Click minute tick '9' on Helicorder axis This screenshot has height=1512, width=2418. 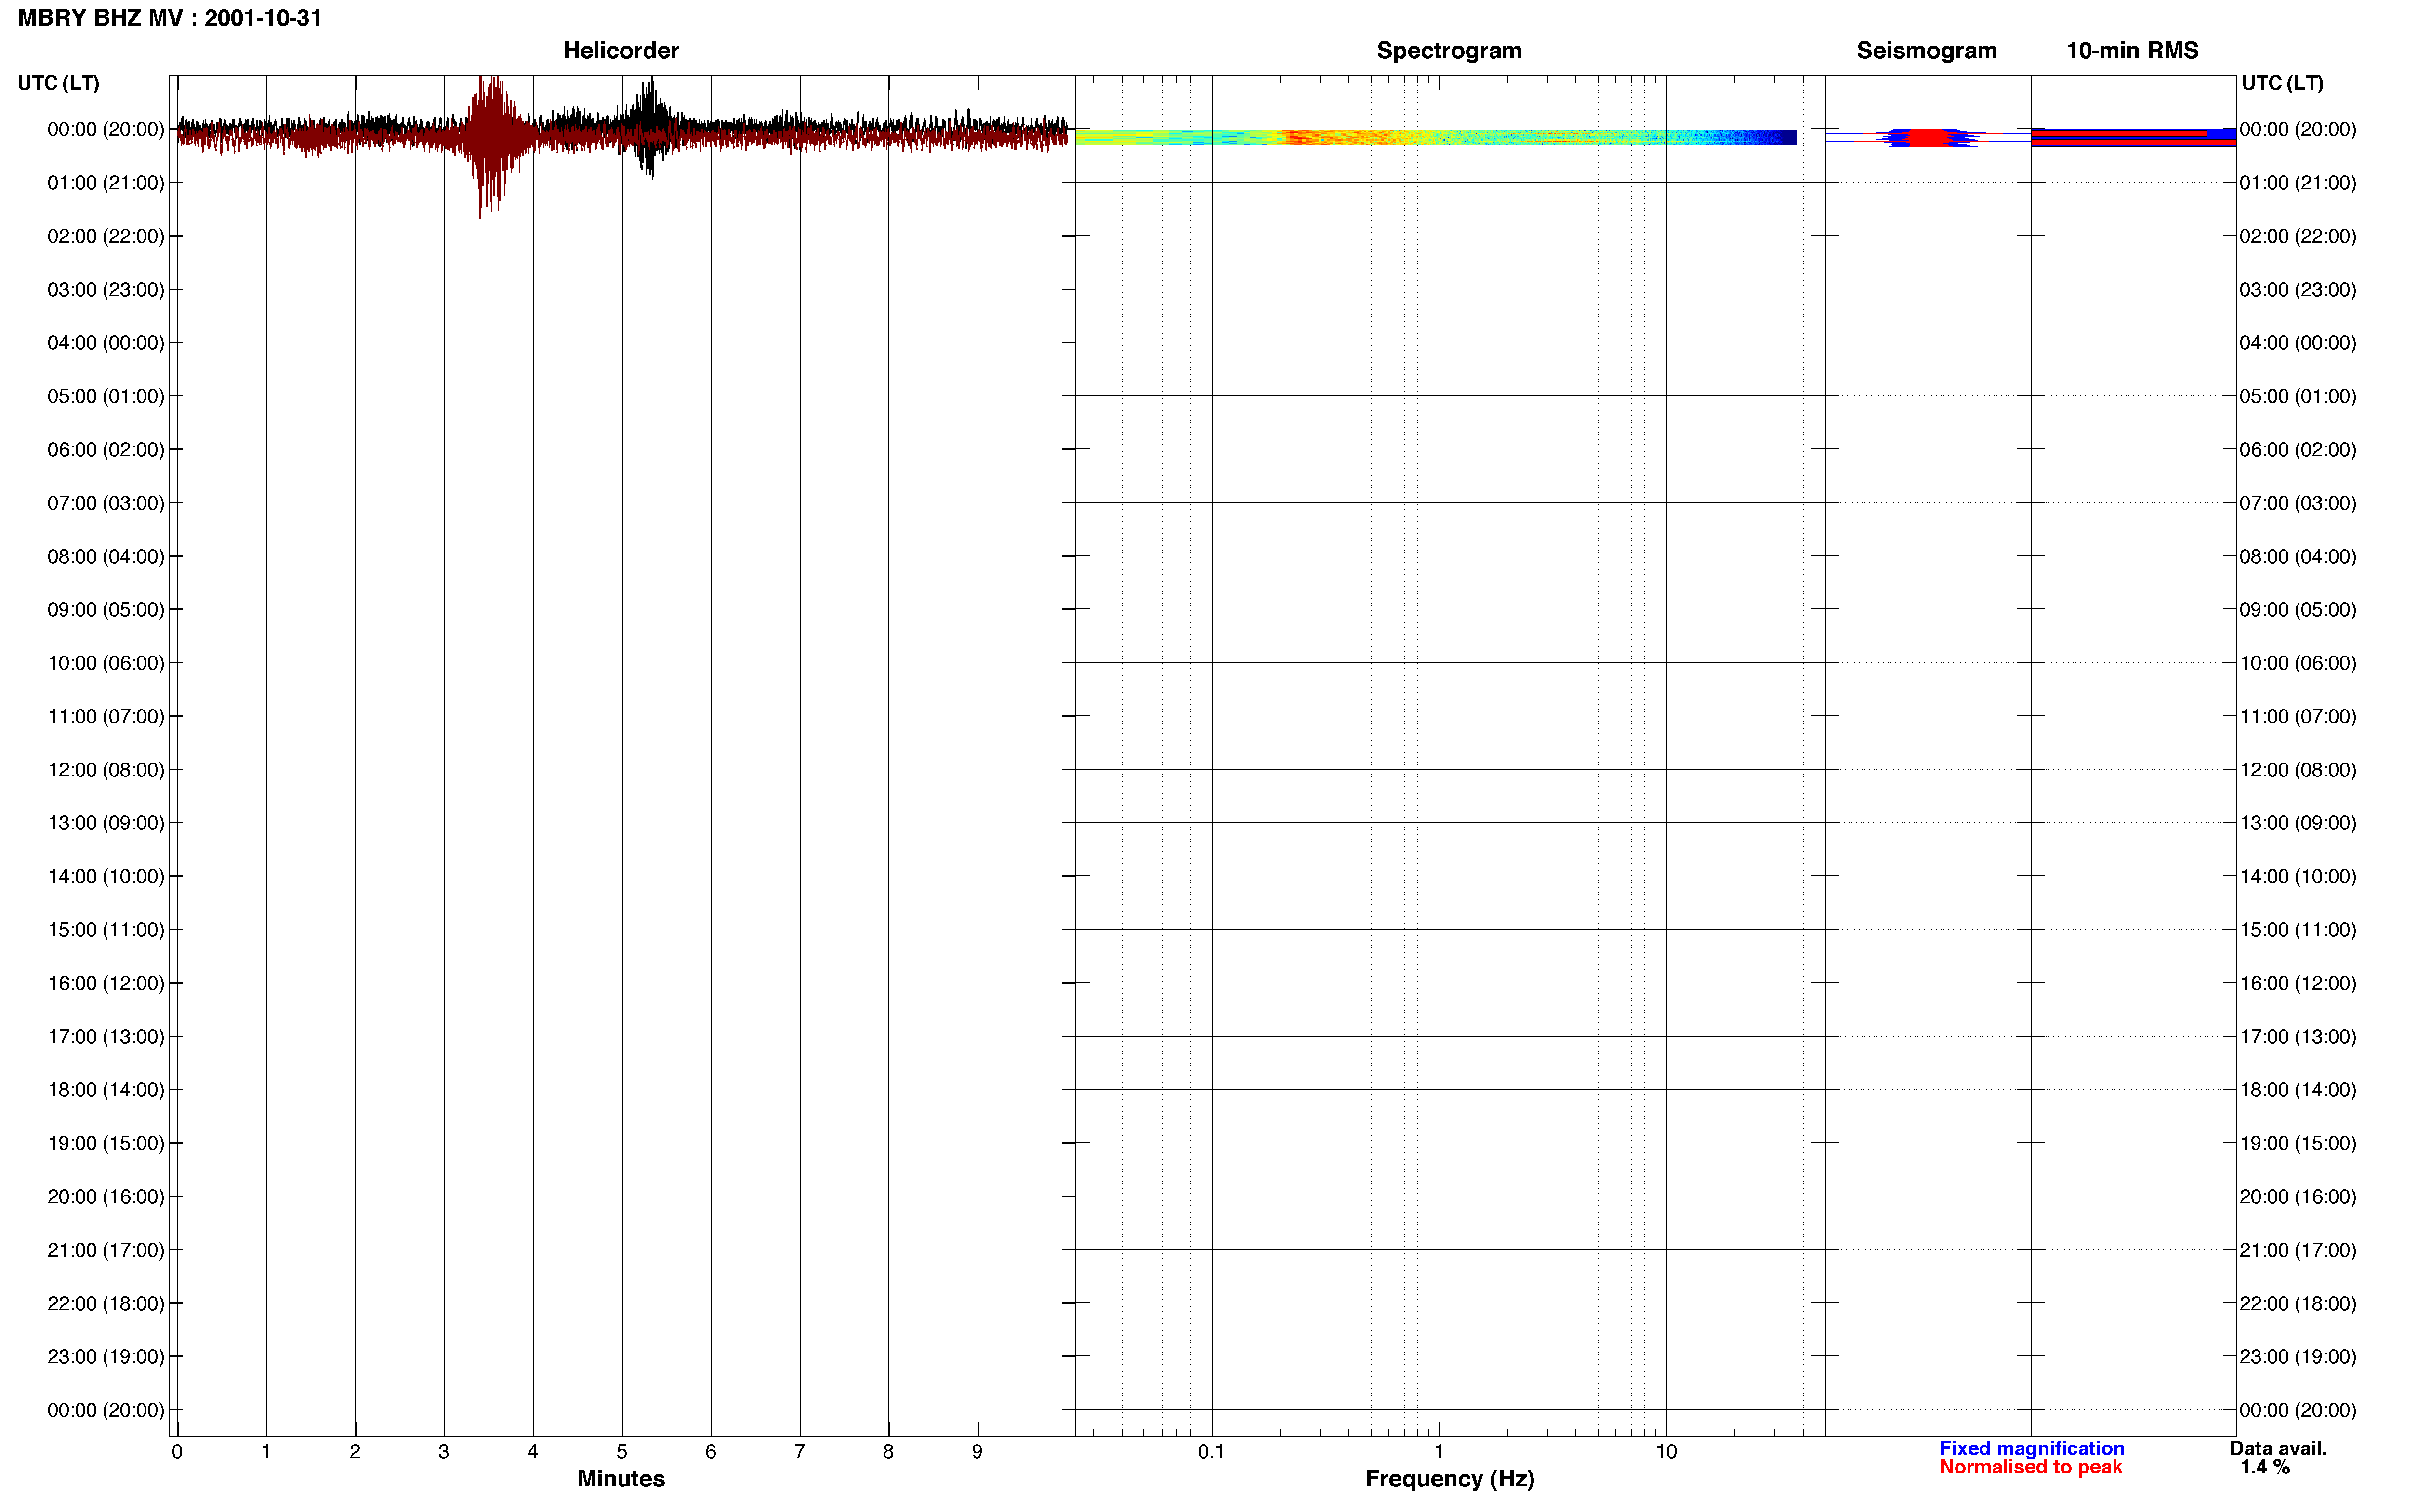(x=977, y=1452)
